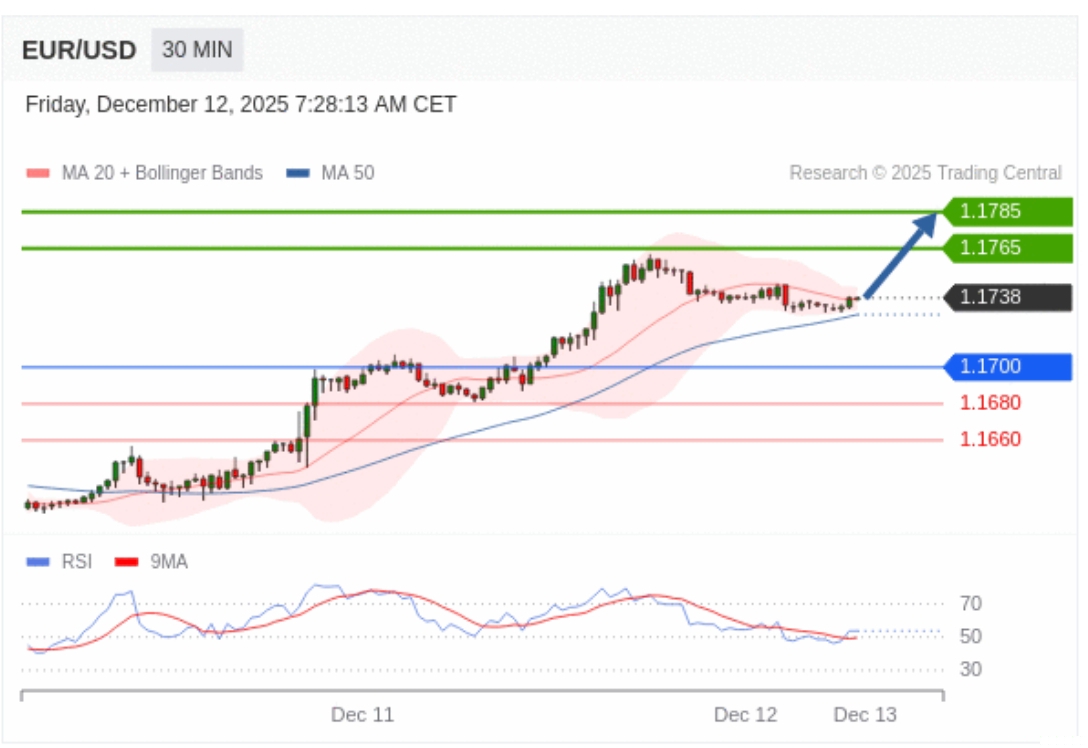Toggle the MA 50 legend entry

click(x=332, y=173)
